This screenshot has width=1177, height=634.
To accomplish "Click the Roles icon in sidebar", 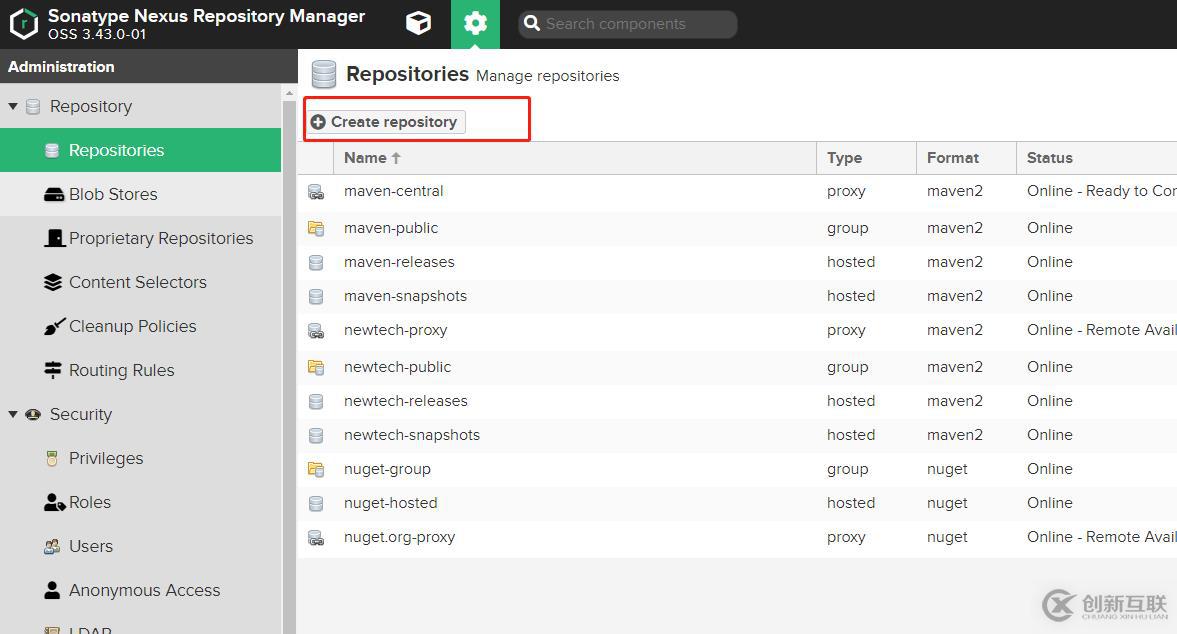I will (54, 503).
